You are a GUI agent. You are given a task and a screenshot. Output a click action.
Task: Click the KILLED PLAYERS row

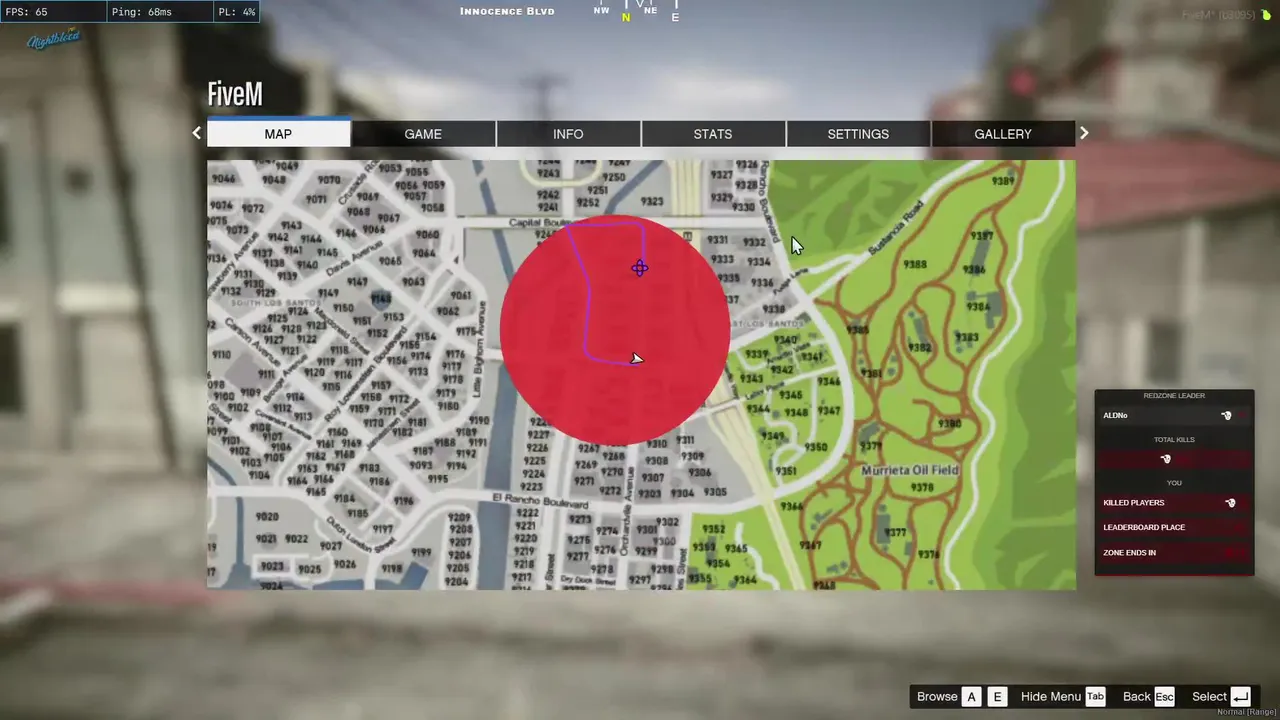pos(1174,503)
